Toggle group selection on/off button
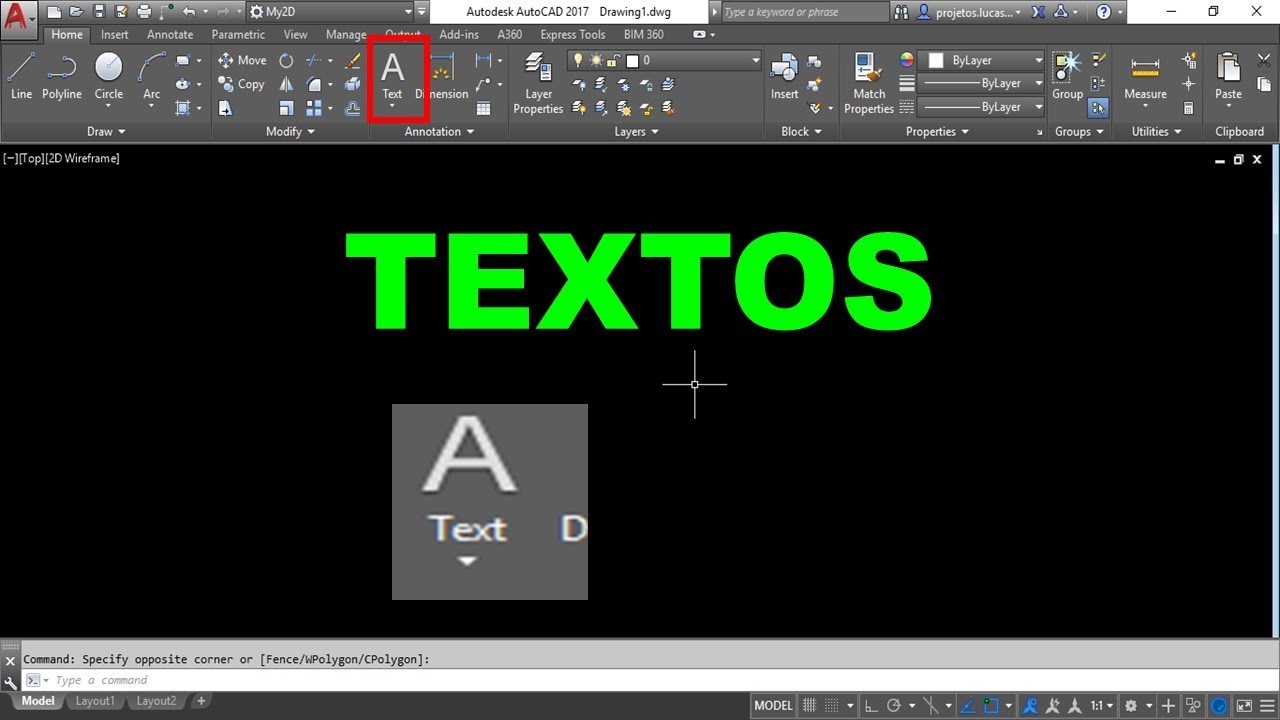 pyautogui.click(x=1098, y=108)
